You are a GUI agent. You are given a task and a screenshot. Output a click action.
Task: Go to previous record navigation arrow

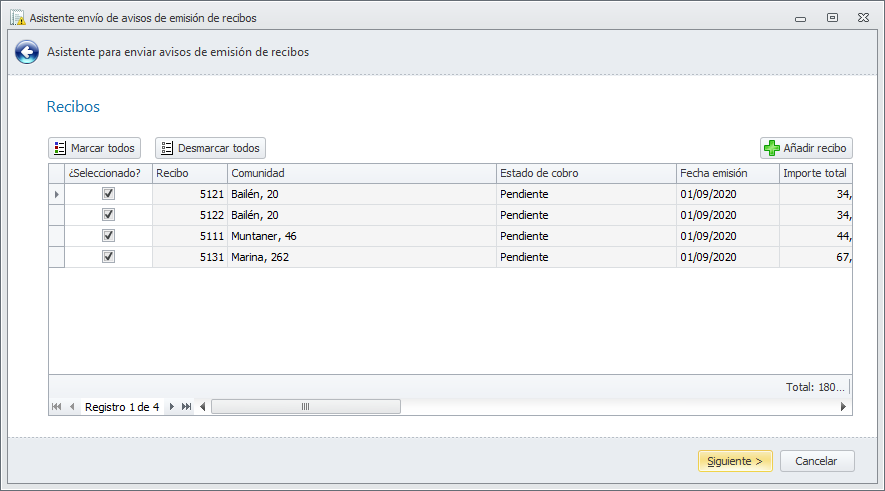click(x=72, y=407)
